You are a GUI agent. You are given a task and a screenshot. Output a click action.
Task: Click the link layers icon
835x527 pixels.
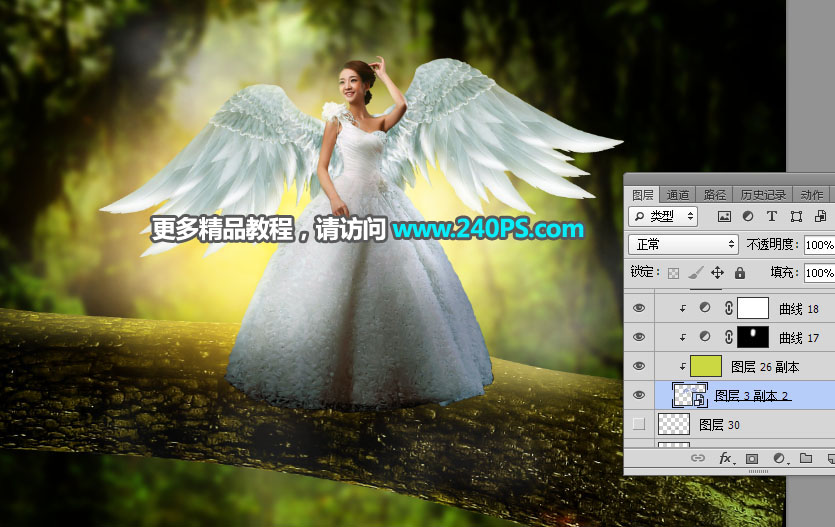pos(698,458)
